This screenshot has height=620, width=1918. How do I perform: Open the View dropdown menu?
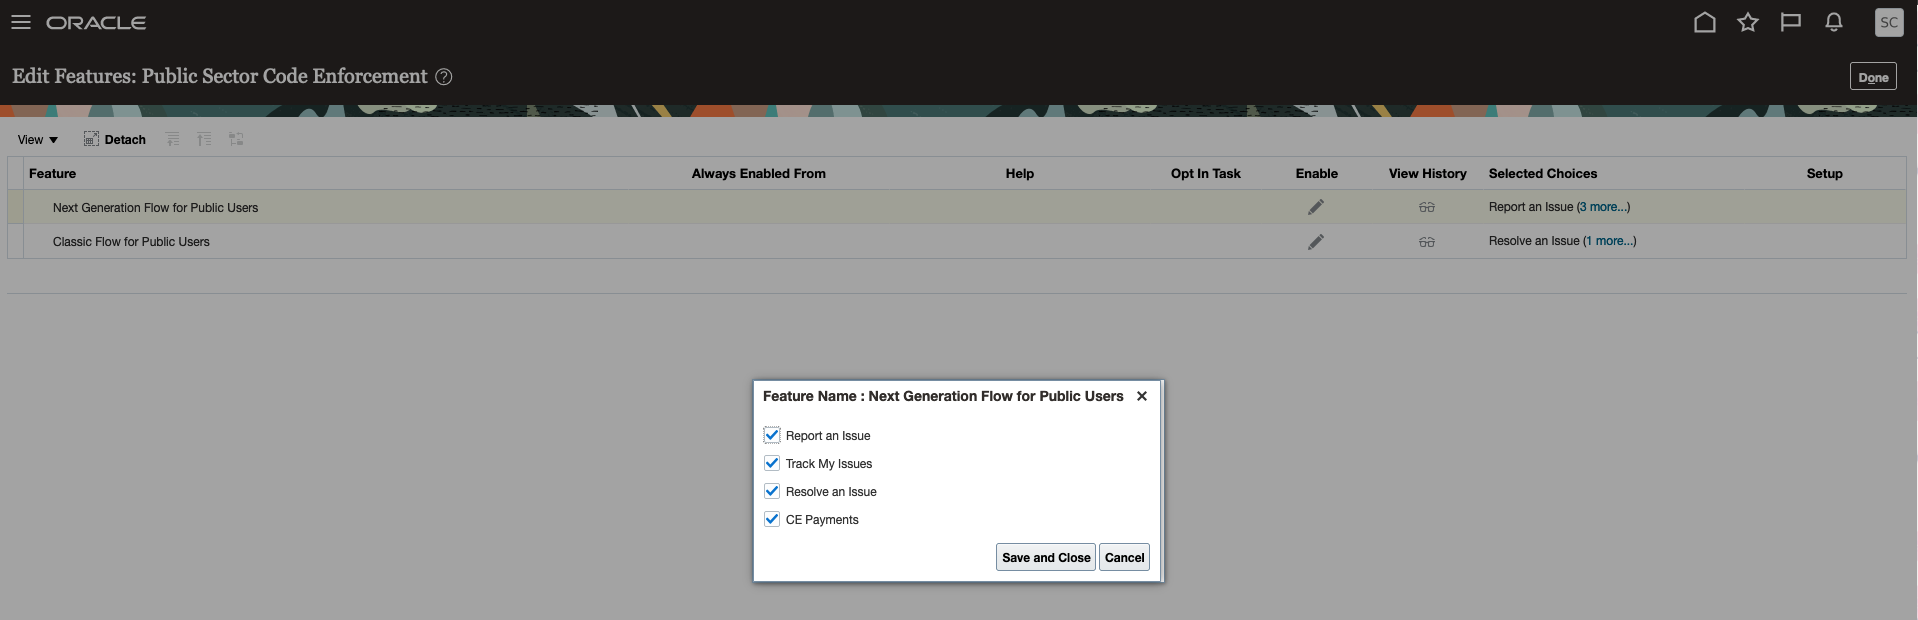pyautogui.click(x=38, y=140)
